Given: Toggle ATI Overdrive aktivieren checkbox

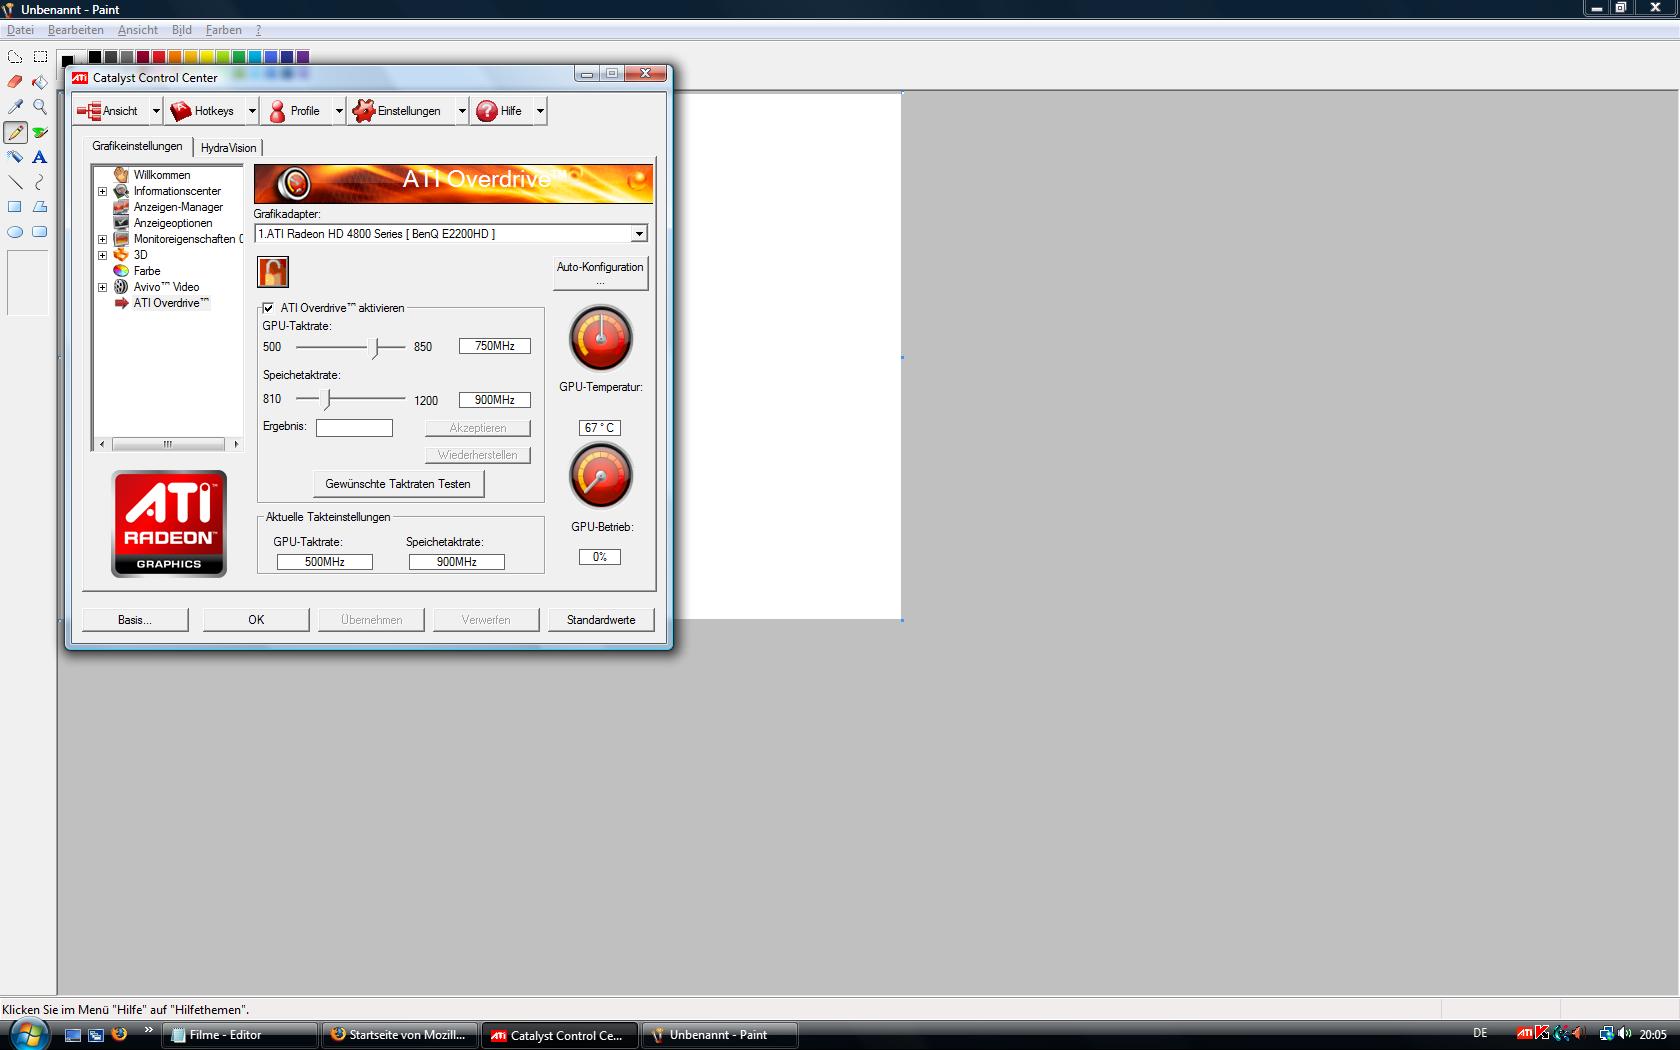Looking at the screenshot, I should 268,308.
